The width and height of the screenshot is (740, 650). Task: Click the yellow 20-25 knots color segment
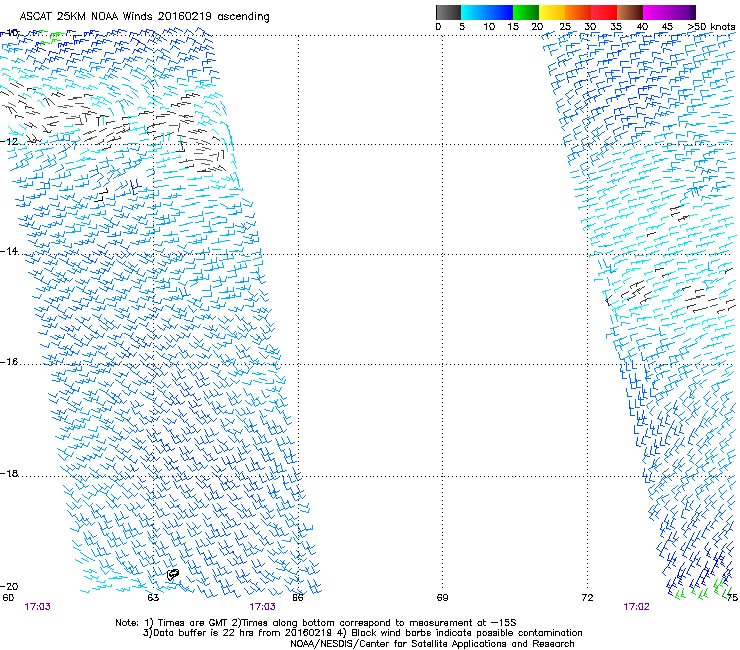pyautogui.click(x=552, y=12)
